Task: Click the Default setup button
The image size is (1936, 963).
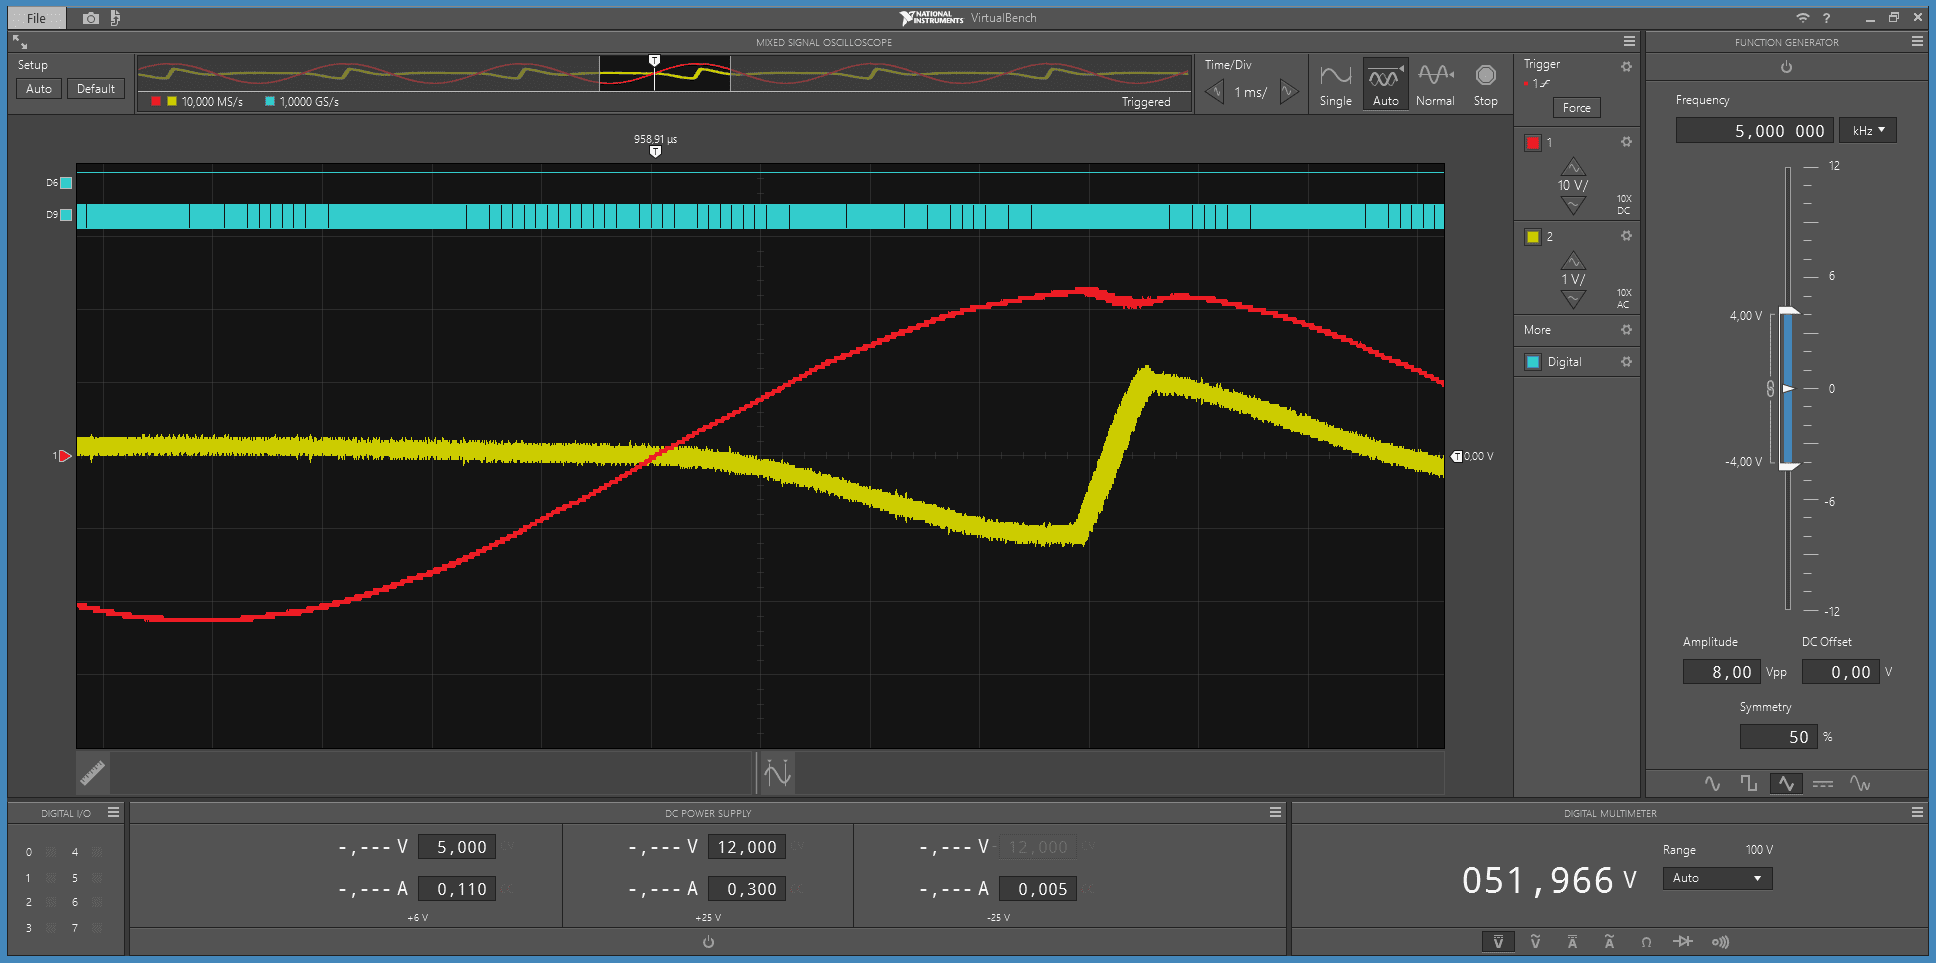Action: click(x=96, y=89)
